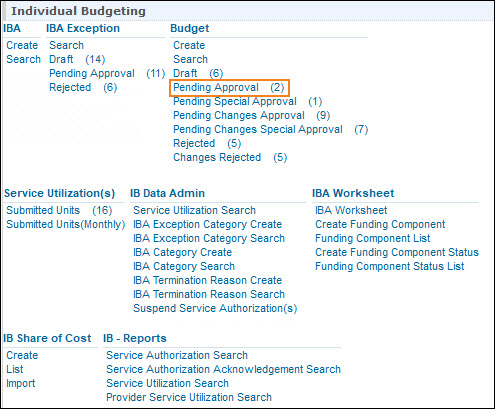View Changes Rejected budgets
The width and height of the screenshot is (495, 409).
coord(217,157)
